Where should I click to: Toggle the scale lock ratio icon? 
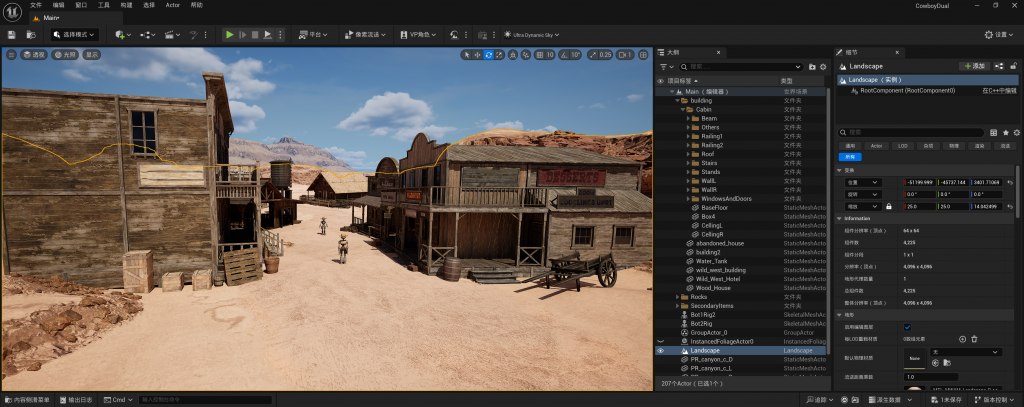tap(888, 206)
